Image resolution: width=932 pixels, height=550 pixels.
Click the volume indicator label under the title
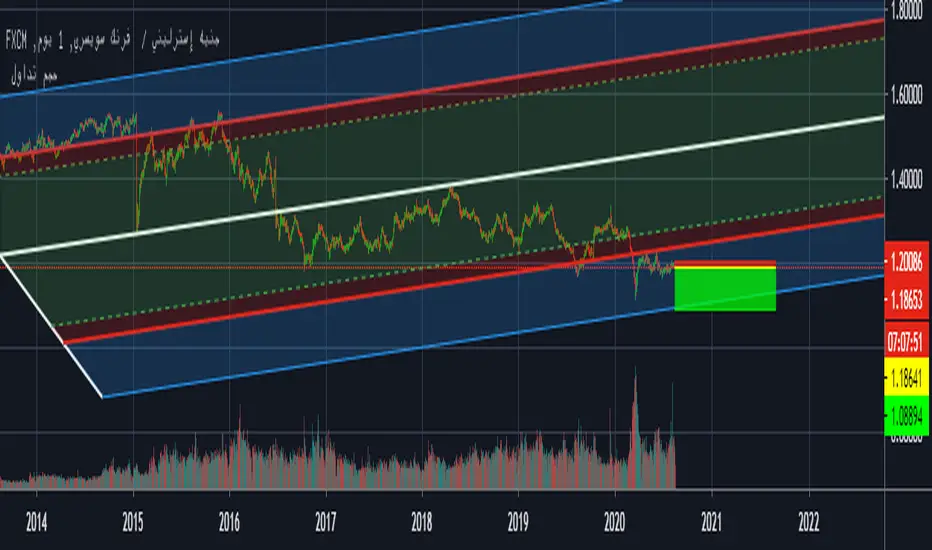coord(34,76)
